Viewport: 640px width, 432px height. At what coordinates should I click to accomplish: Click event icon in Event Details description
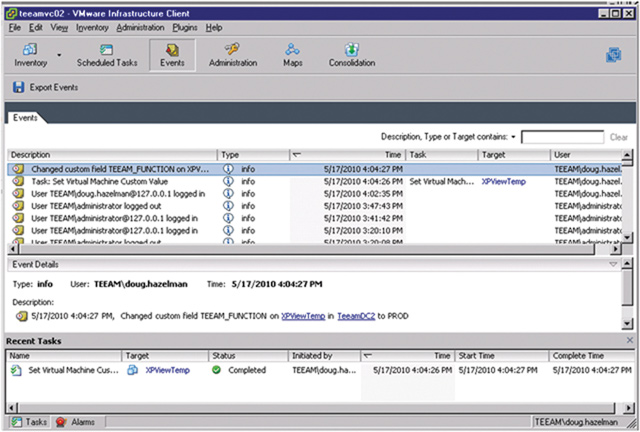[21, 316]
